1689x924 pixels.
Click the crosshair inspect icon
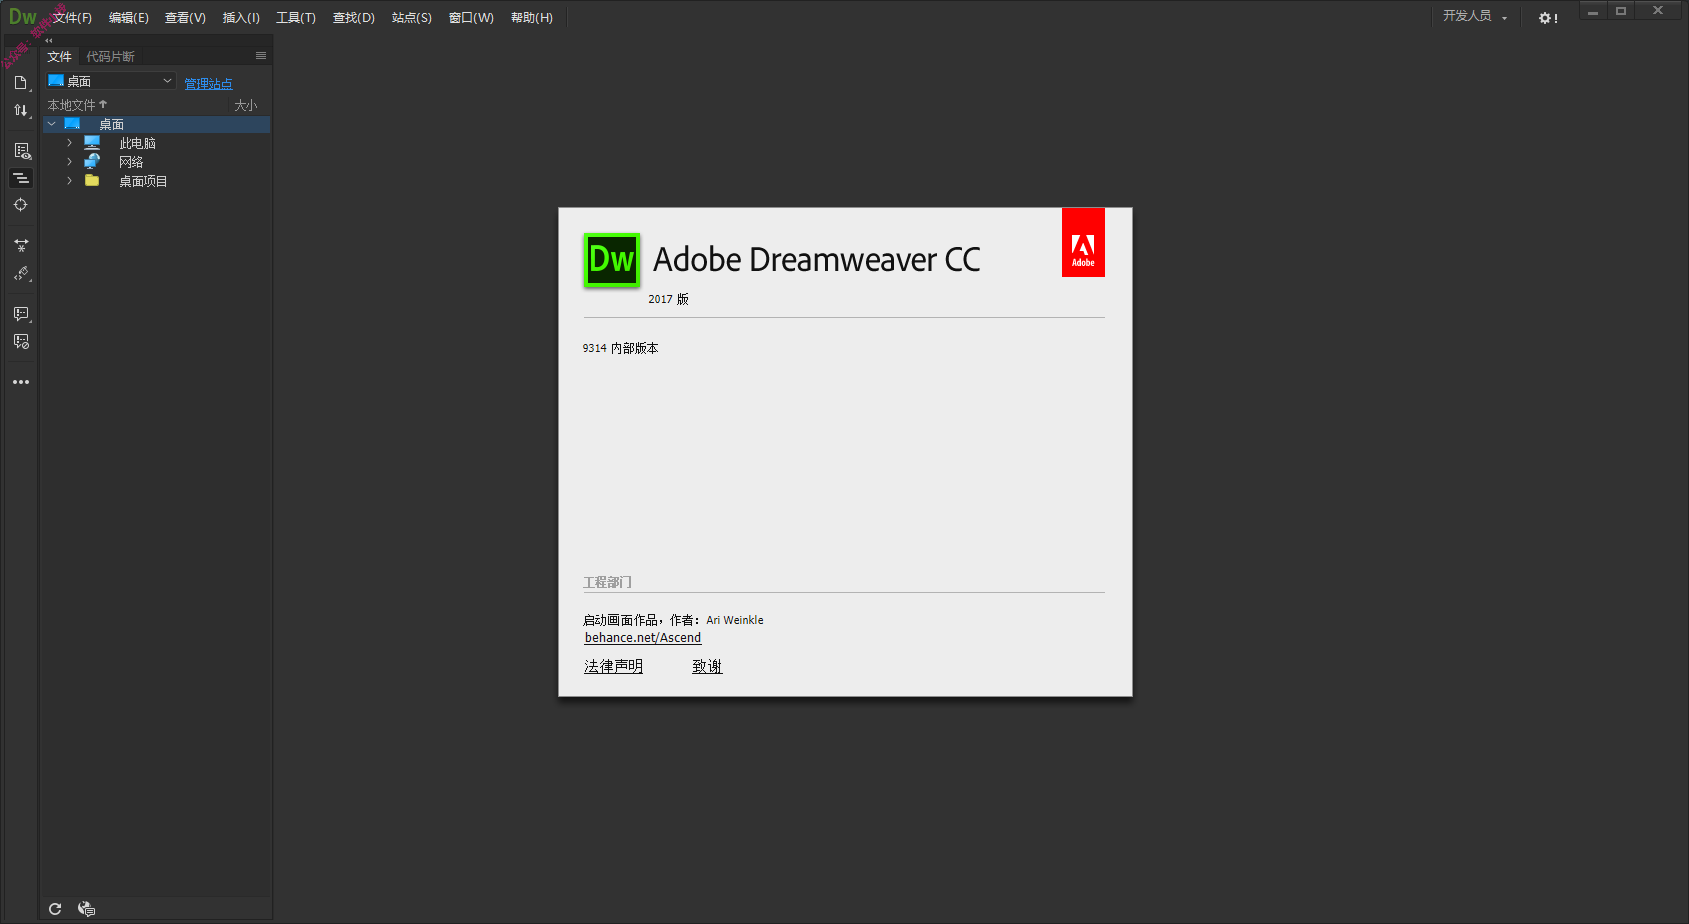tap(20, 204)
